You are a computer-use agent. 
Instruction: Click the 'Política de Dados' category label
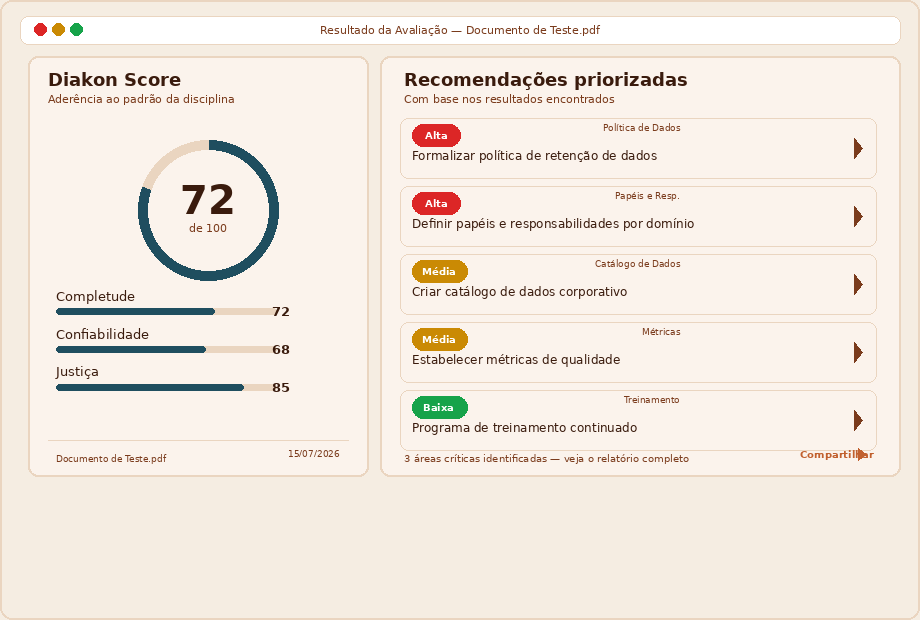(x=642, y=128)
